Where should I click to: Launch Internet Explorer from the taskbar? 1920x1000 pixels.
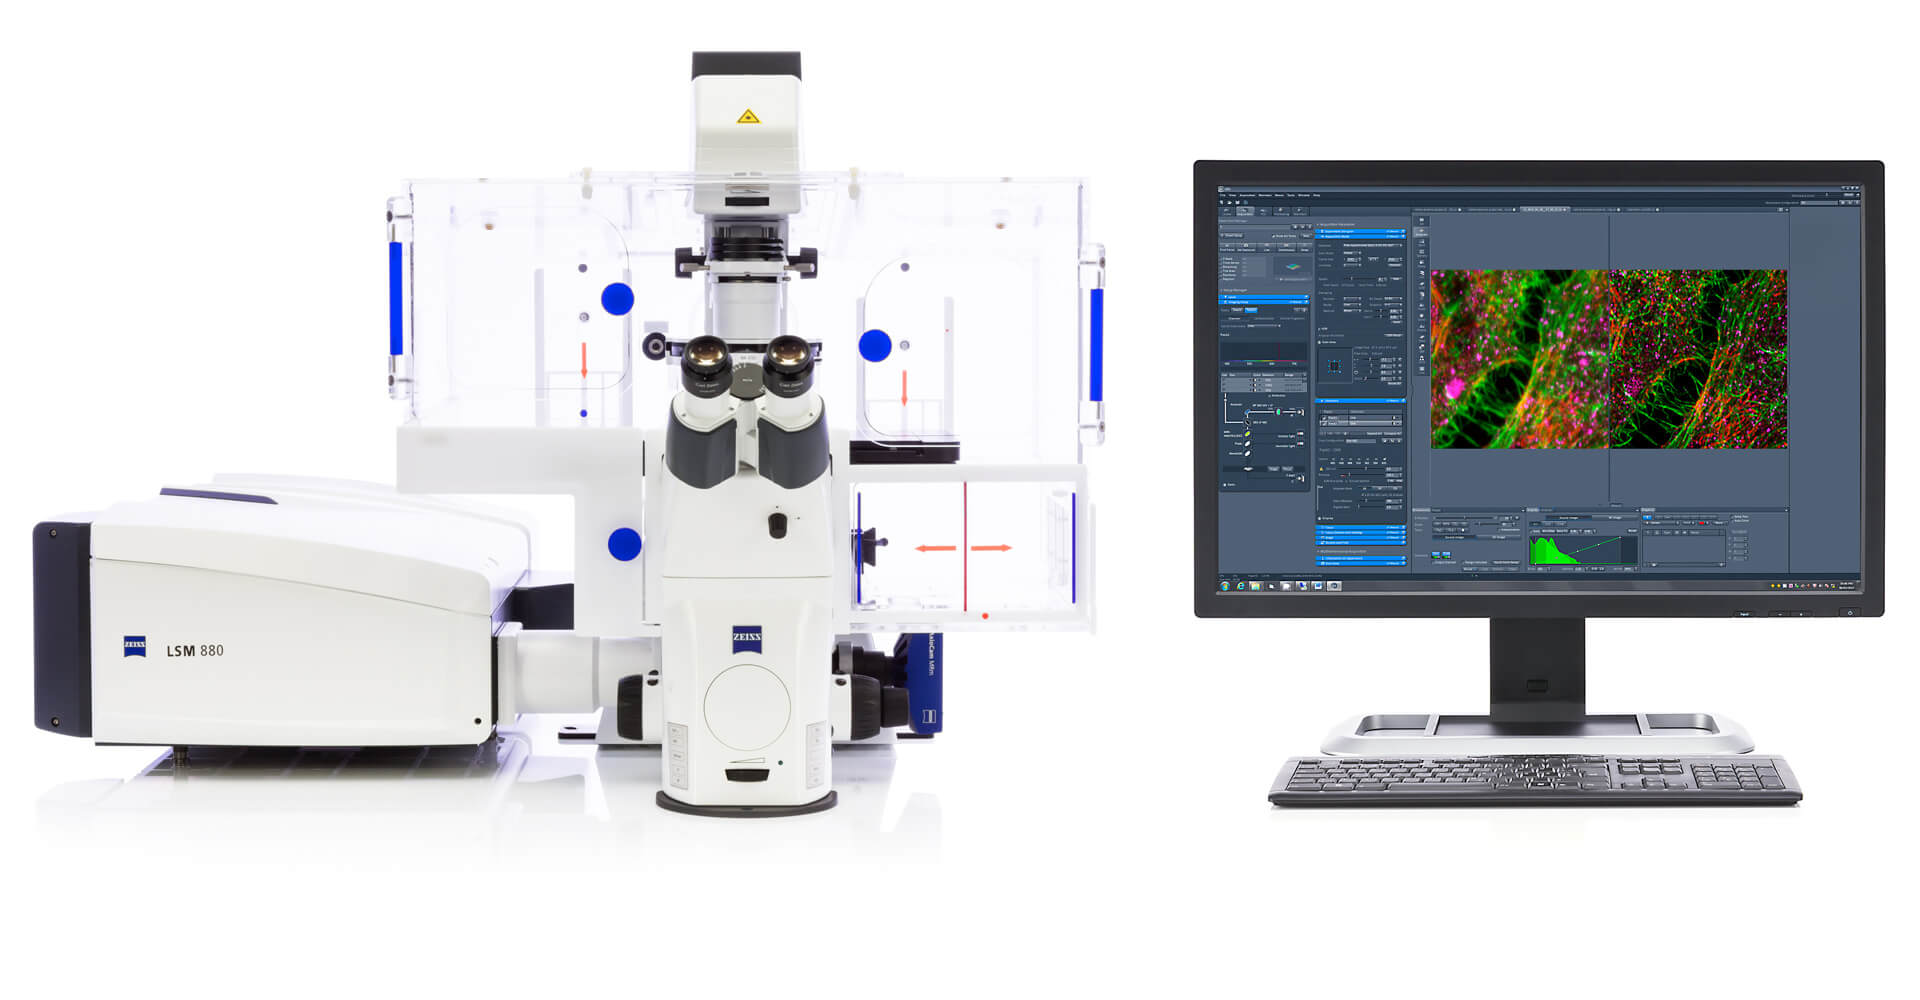point(1241,586)
